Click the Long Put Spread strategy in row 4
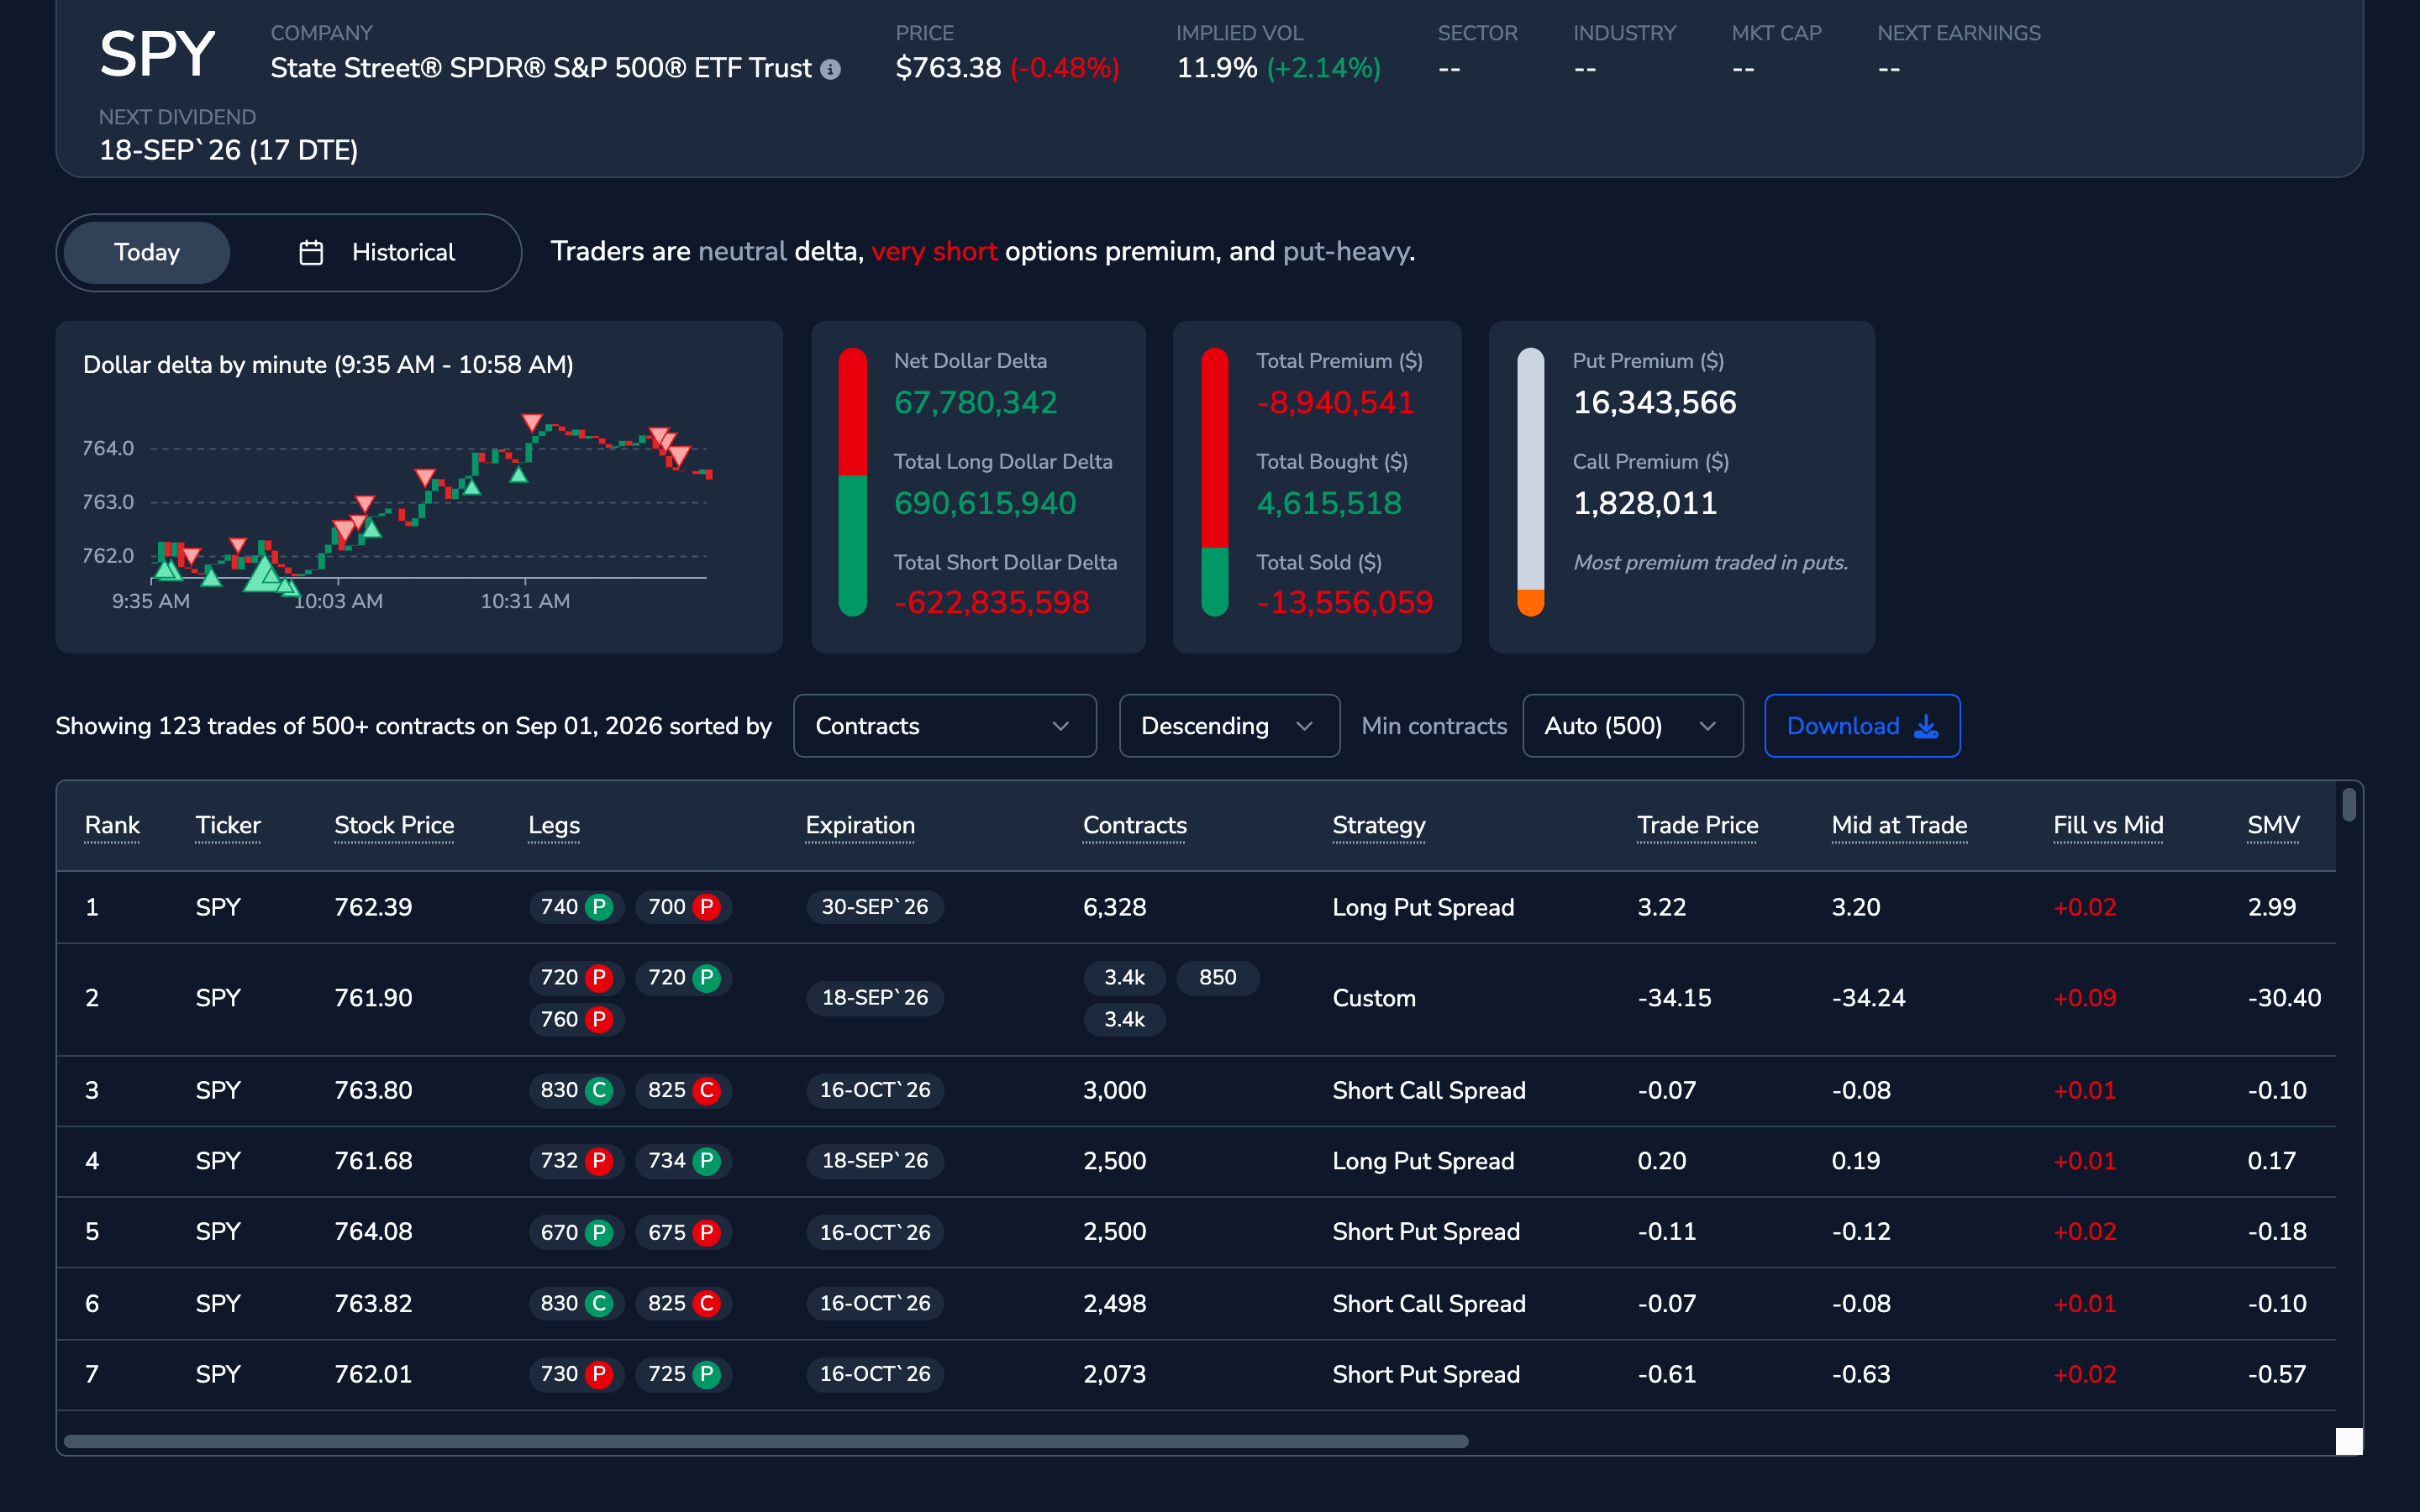The image size is (2420, 1512). 1423,1161
